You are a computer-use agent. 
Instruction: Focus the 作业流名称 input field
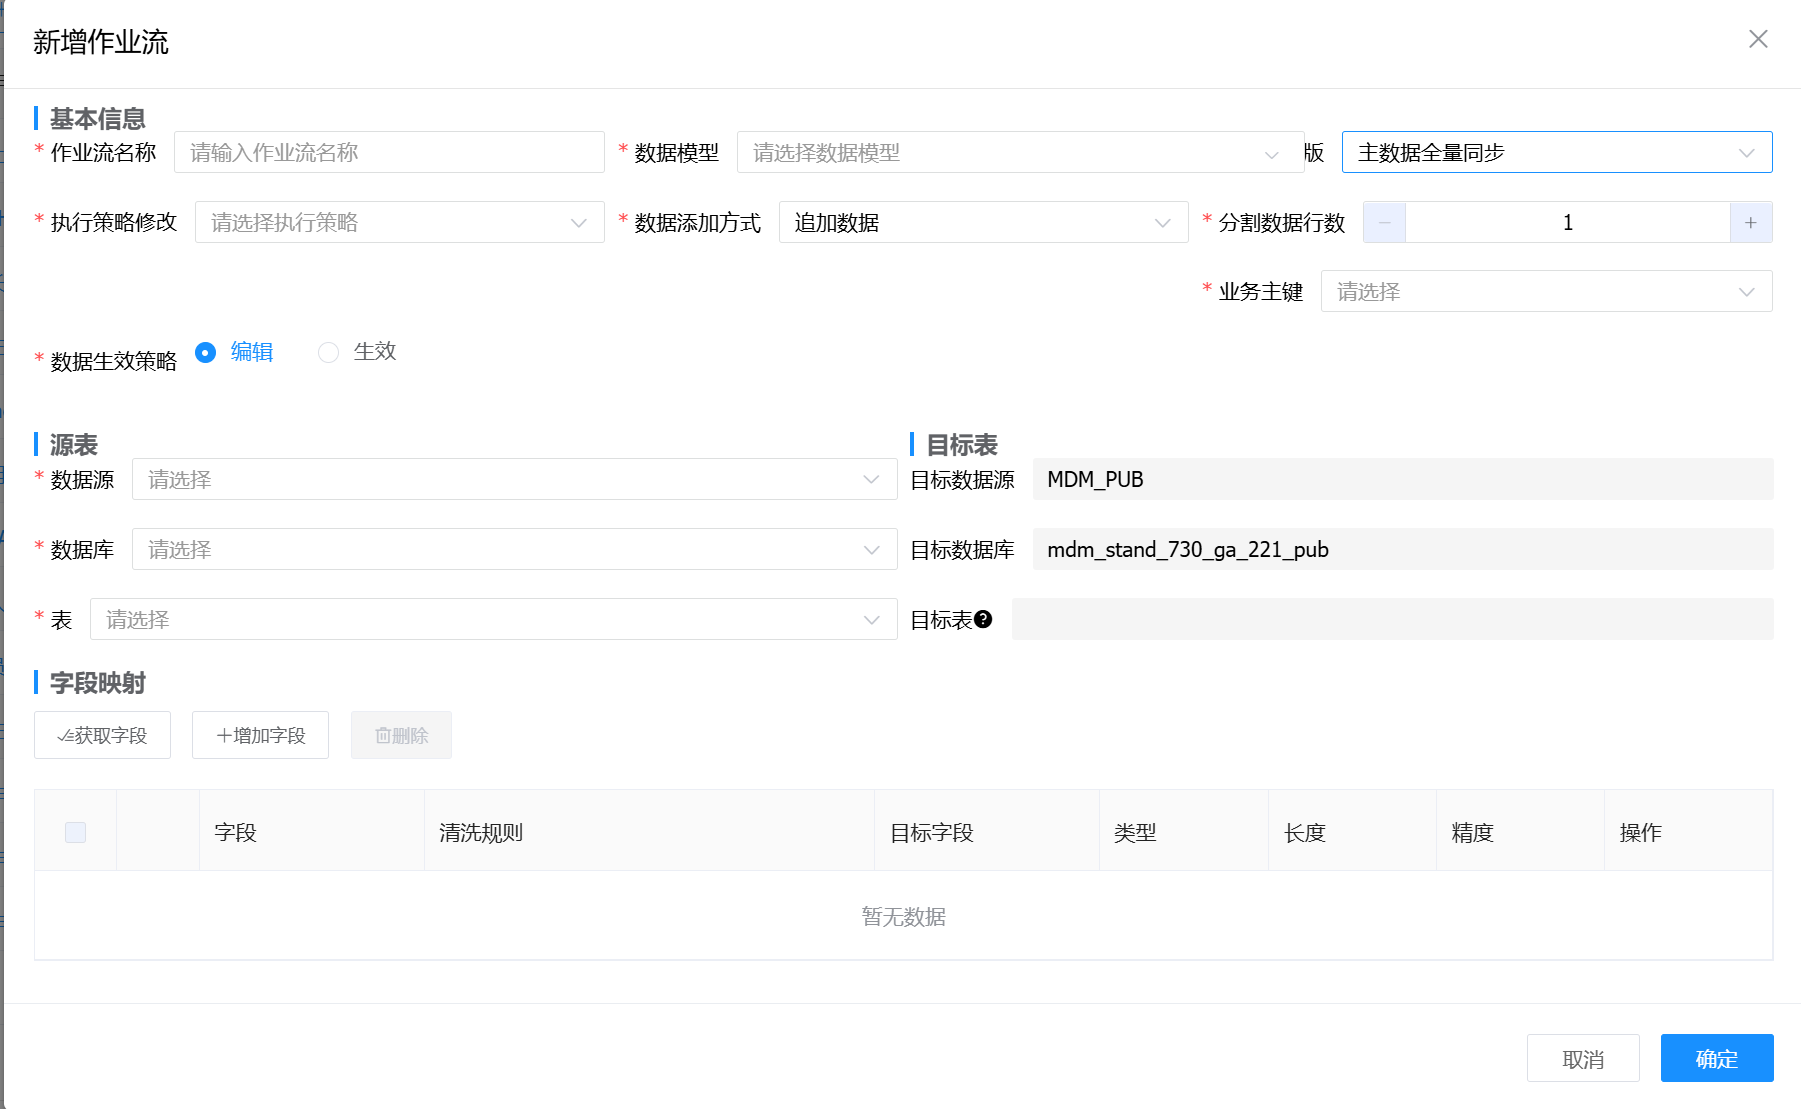(389, 152)
